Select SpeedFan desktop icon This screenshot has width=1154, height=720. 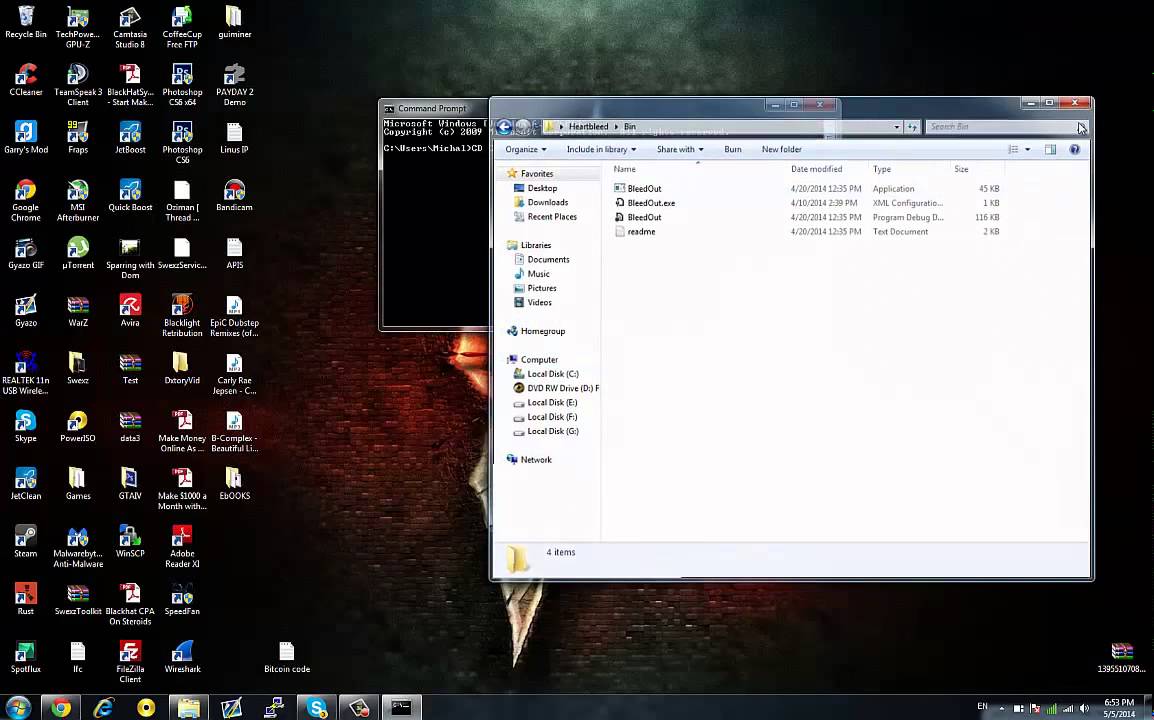[182, 599]
